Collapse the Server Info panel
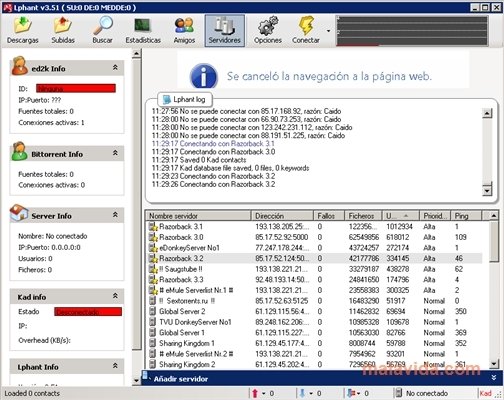The height and width of the screenshot is (400, 504). (115, 215)
